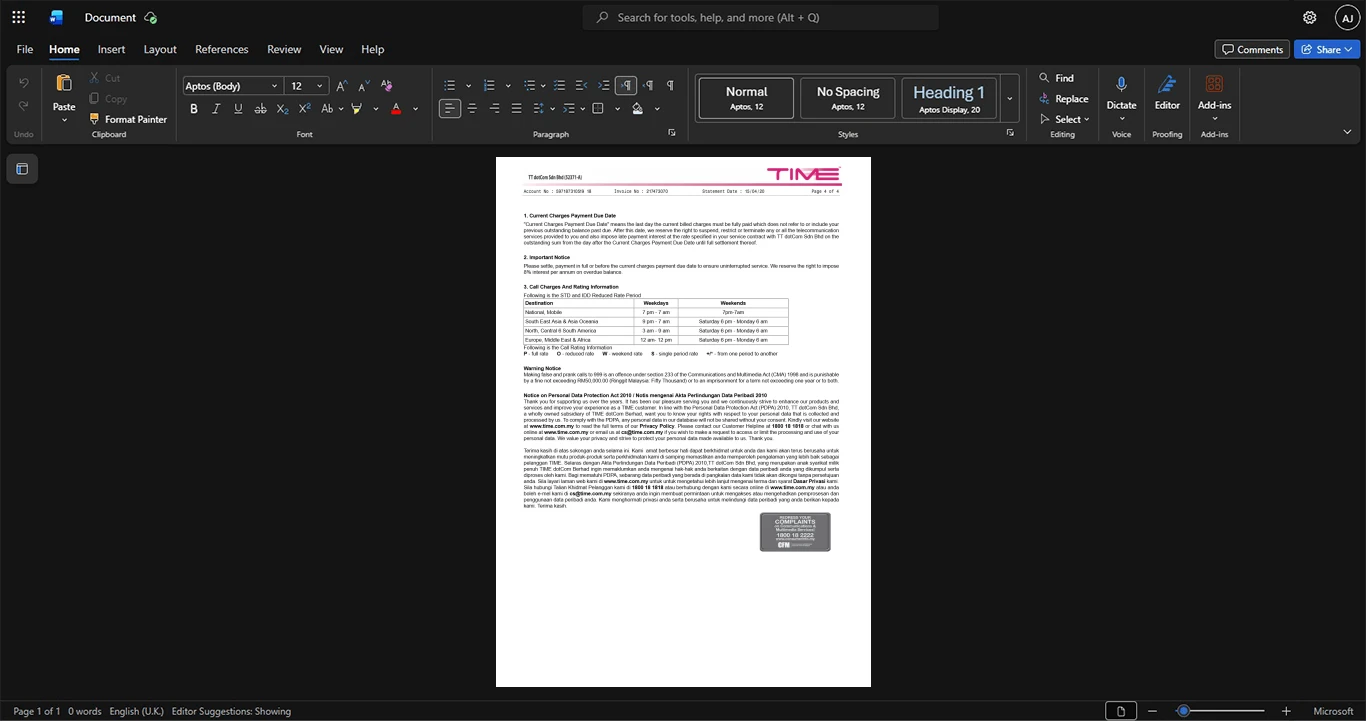Click the zoom slider handle
1366x721 pixels.
click(x=1183, y=711)
